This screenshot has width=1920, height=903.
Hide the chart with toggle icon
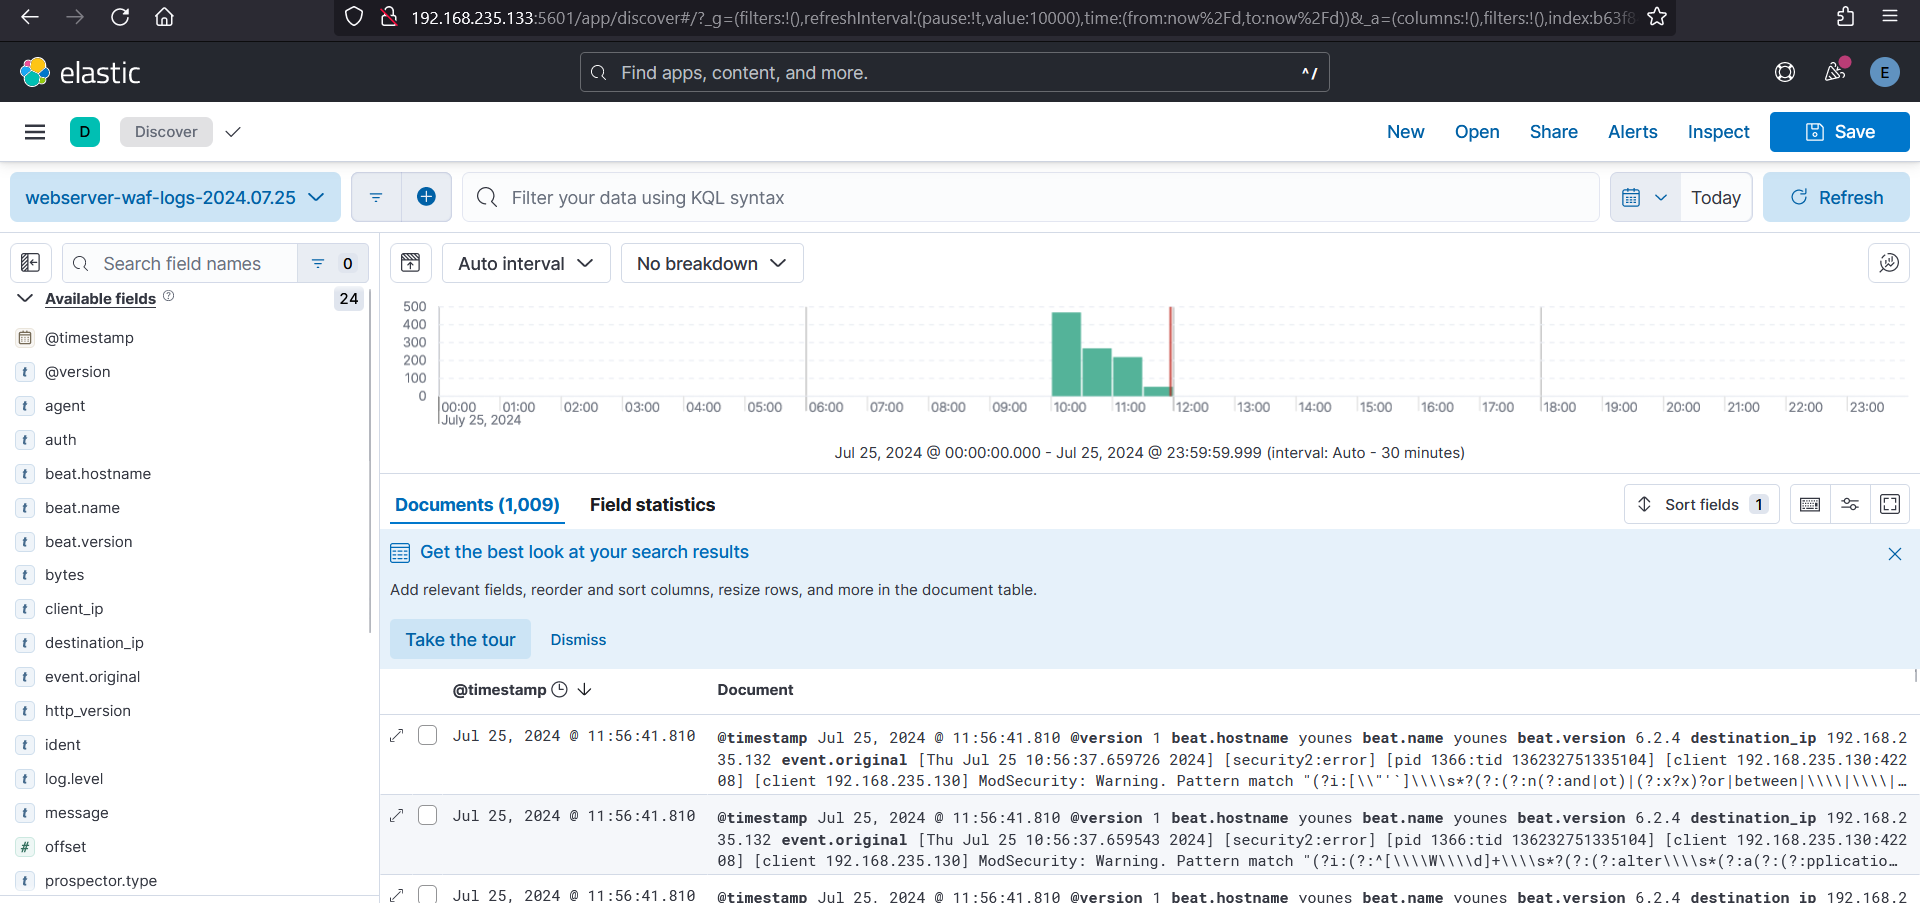click(x=411, y=263)
